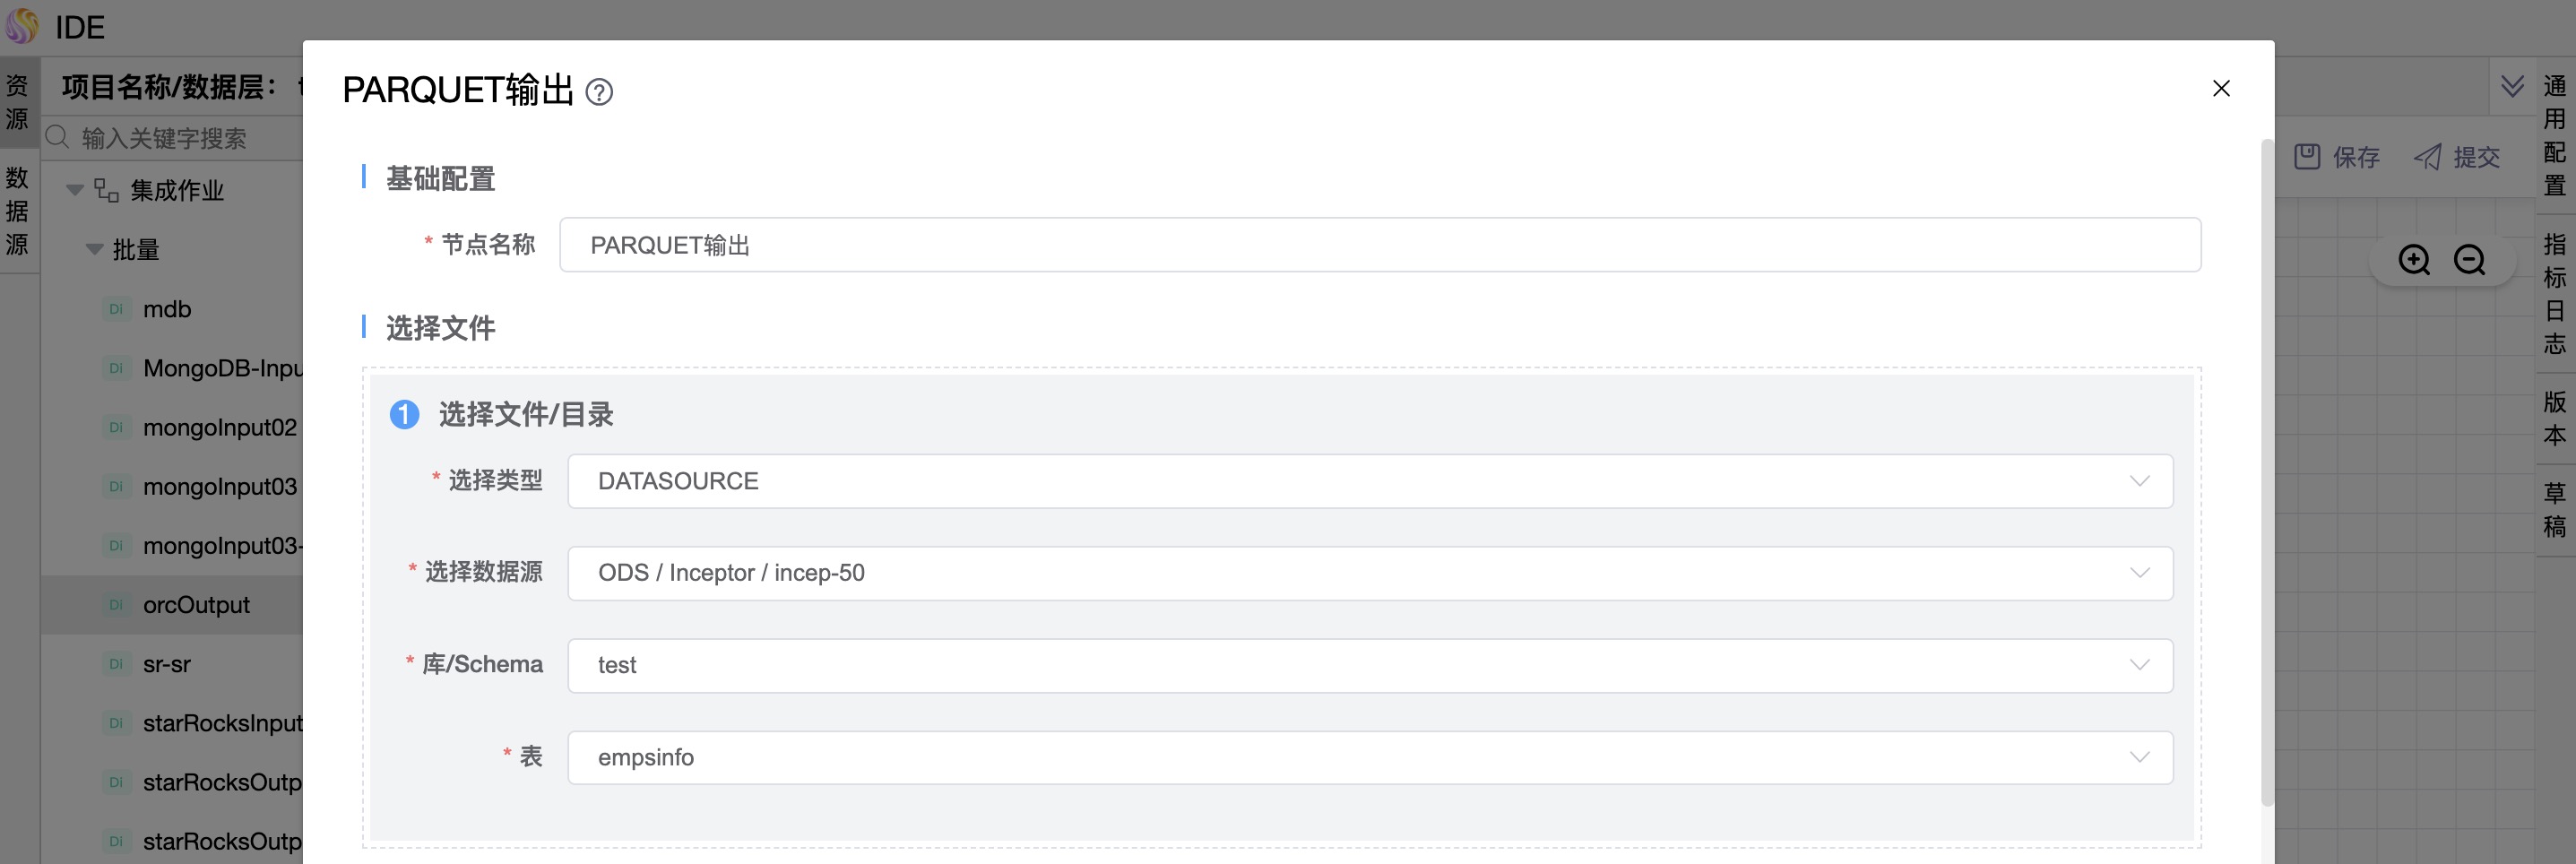This screenshot has width=2576, height=864.
Task: Switch to the 数据源 side tab
Action: coord(17,211)
